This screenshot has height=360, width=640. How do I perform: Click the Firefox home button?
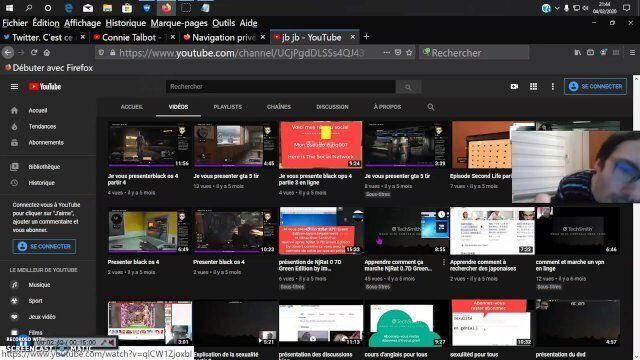47,53
